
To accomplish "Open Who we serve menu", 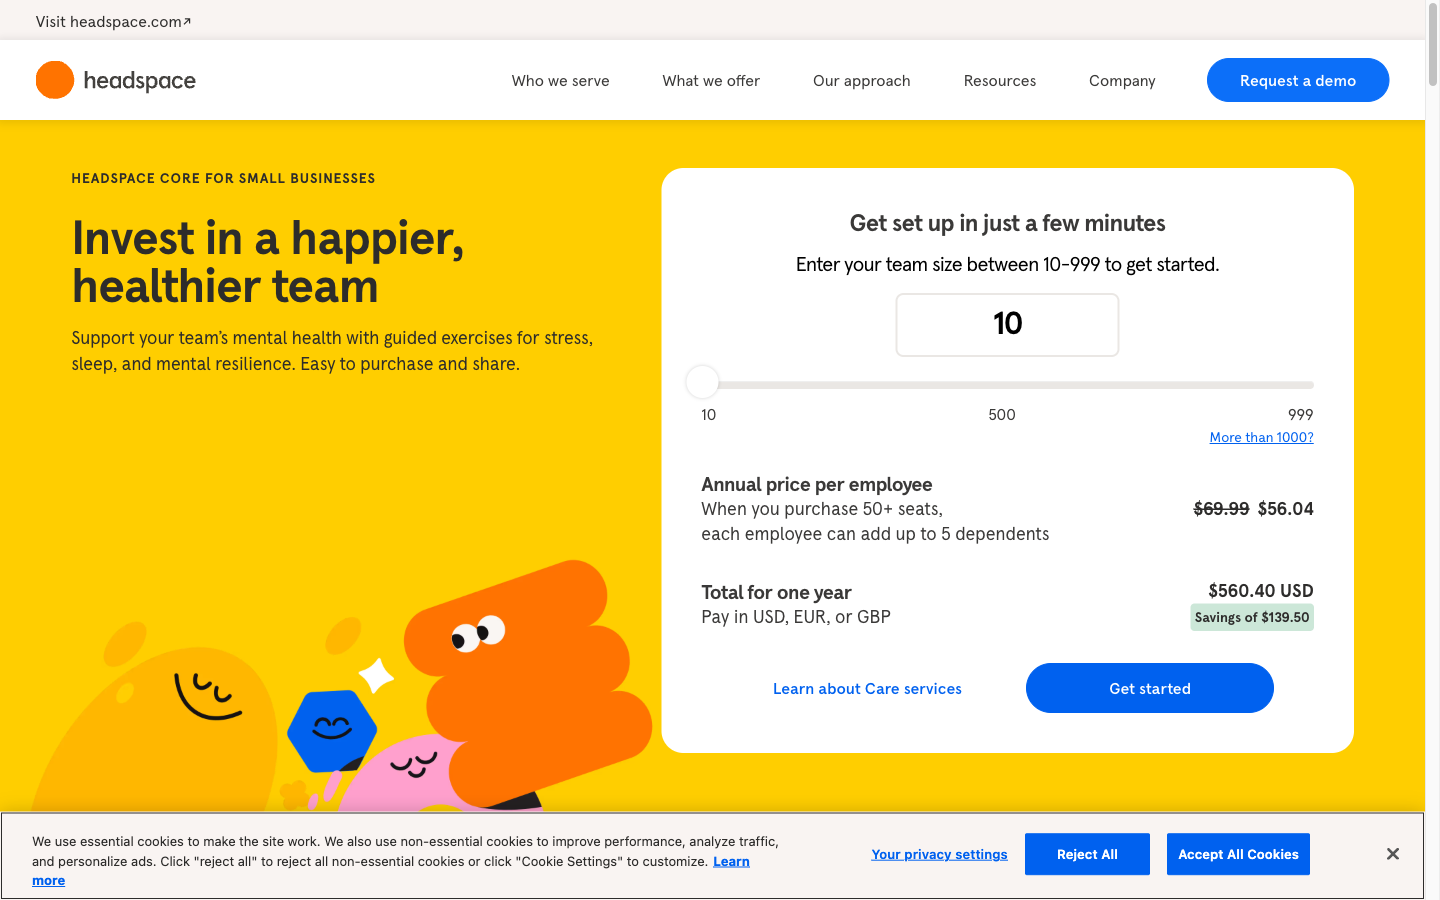I will pos(560,81).
